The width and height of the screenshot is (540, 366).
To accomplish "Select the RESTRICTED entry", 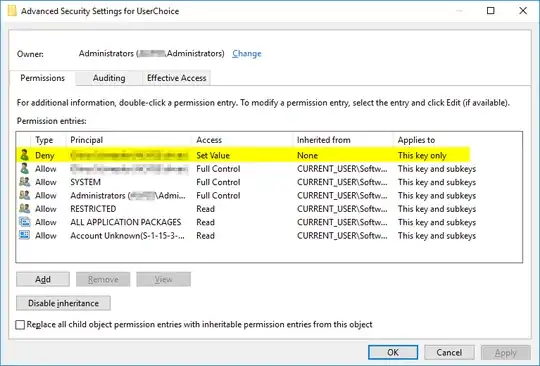I will pyautogui.click(x=247, y=209).
